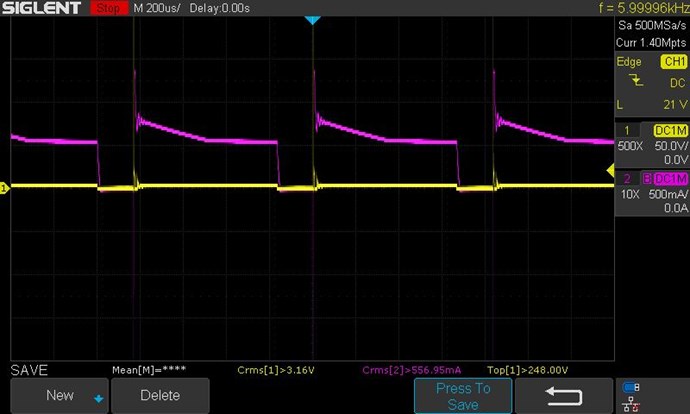This screenshot has height=414, width=690.
Task: Click the Delay:0.00s readout
Action: pos(220,8)
